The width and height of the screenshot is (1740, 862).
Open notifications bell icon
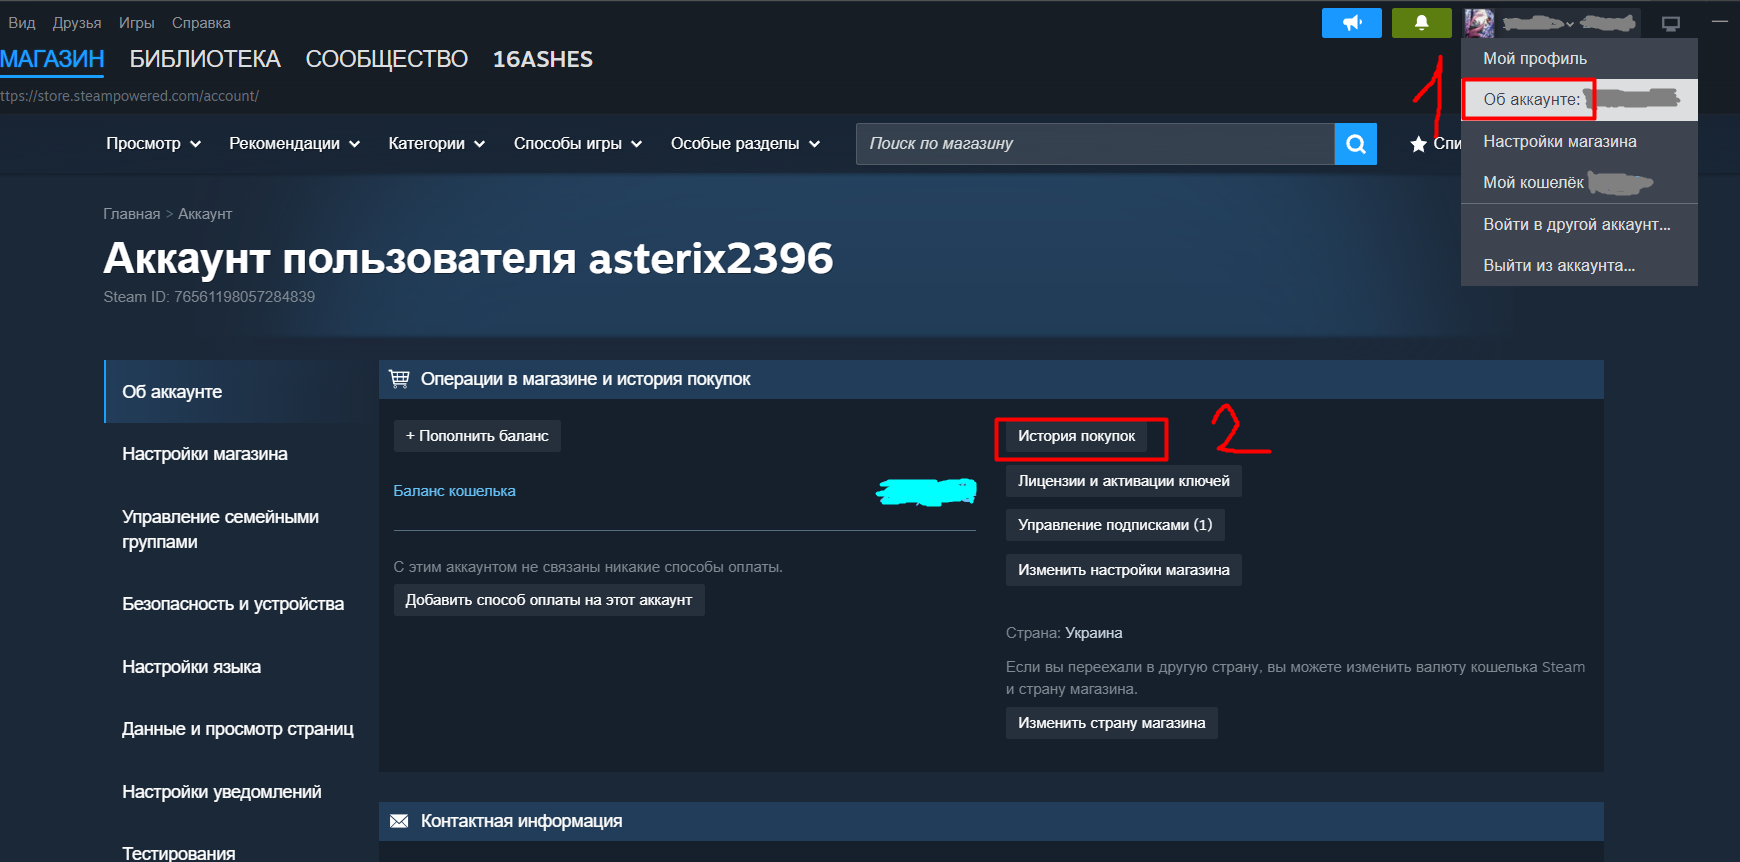pos(1421,23)
